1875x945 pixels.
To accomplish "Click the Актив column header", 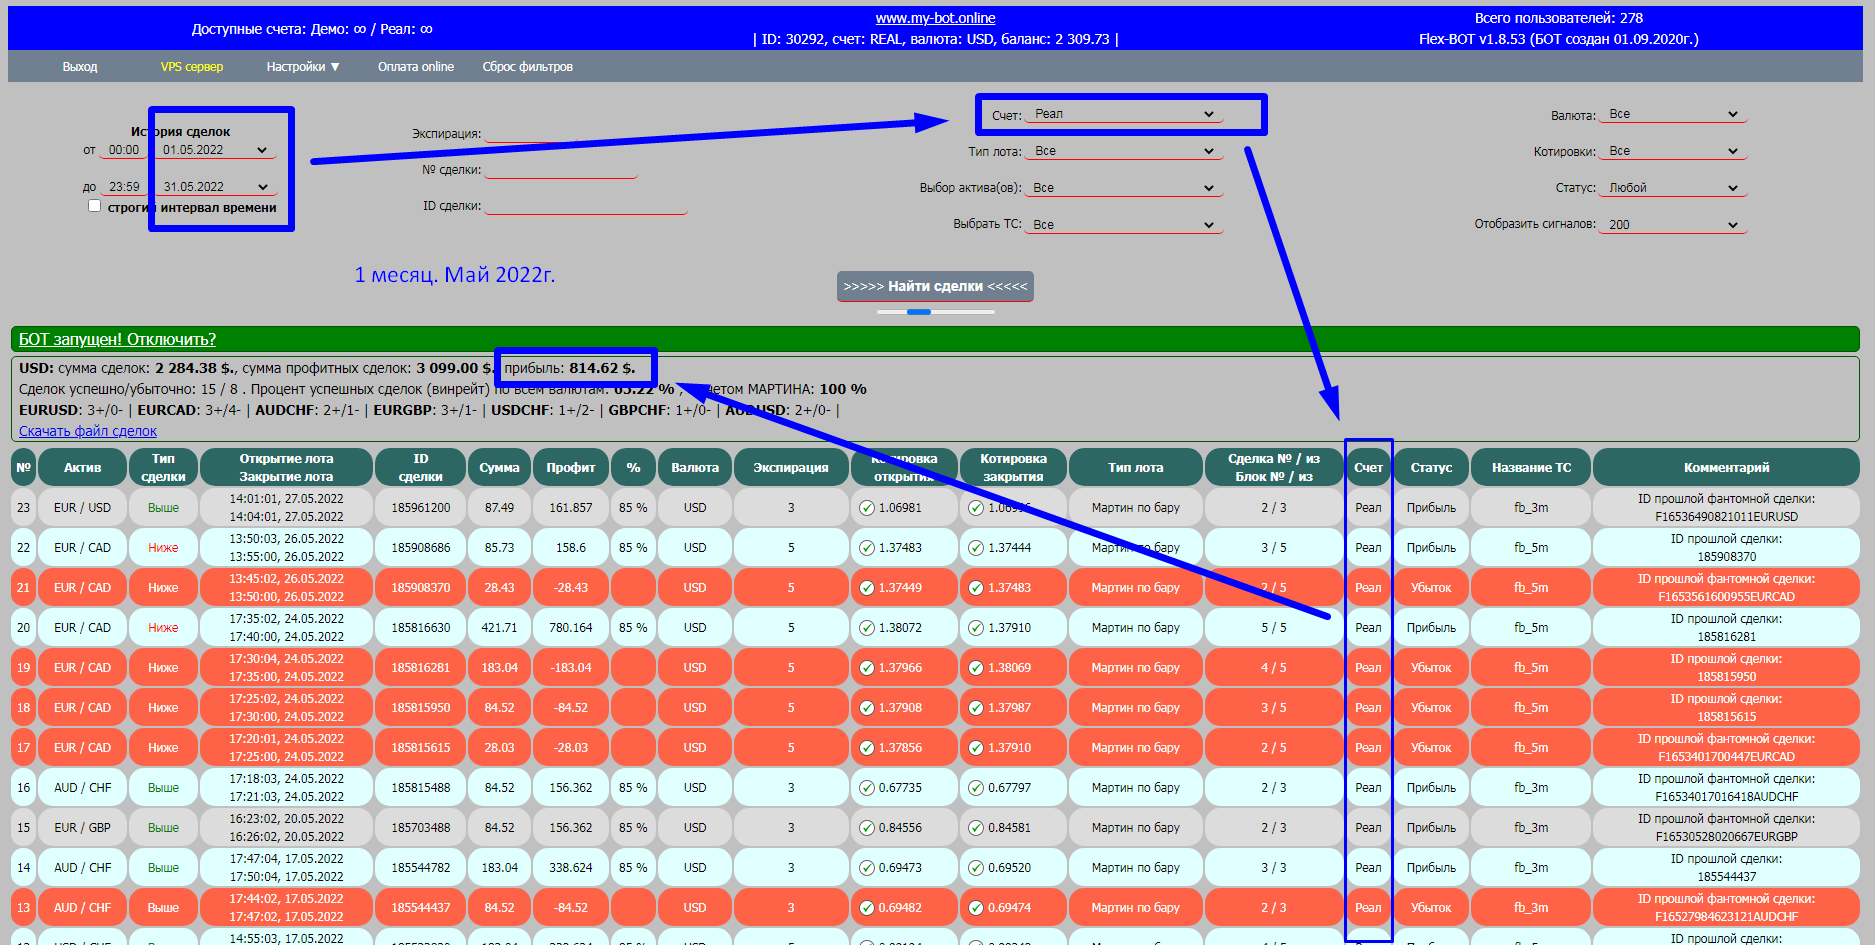I will 83,467.
